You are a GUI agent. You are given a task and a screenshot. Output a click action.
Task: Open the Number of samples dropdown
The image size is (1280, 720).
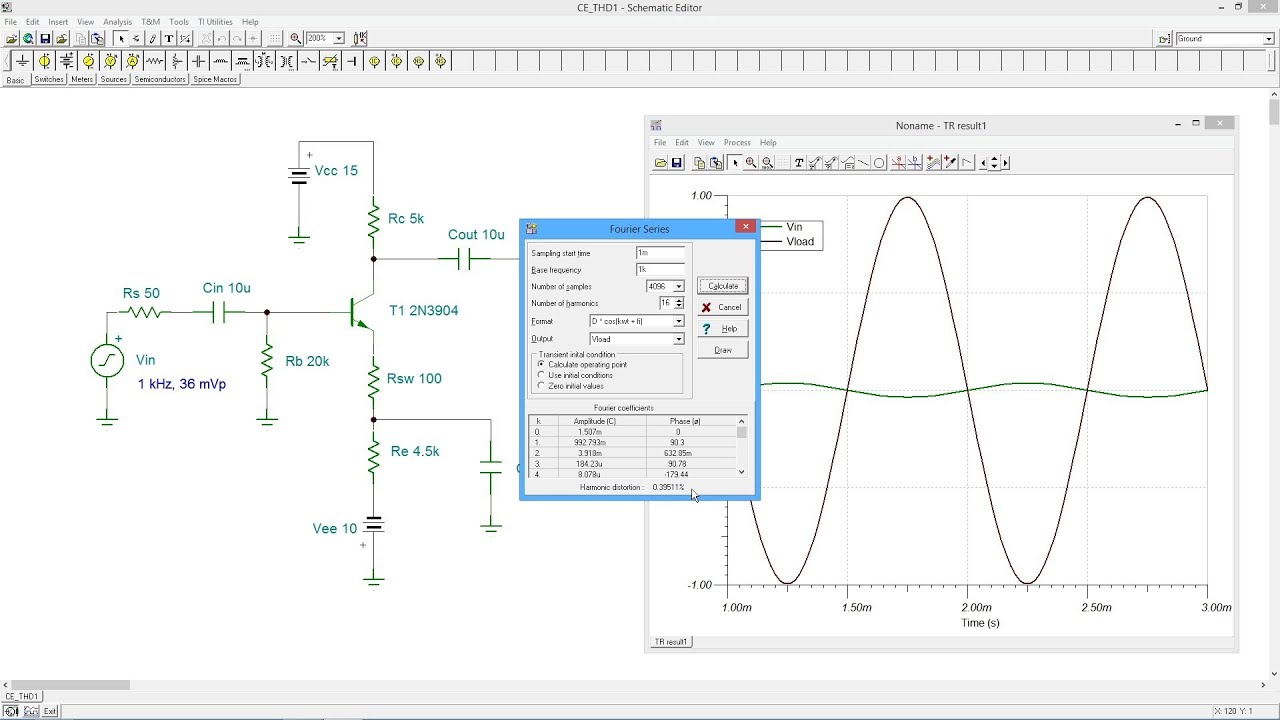point(679,287)
